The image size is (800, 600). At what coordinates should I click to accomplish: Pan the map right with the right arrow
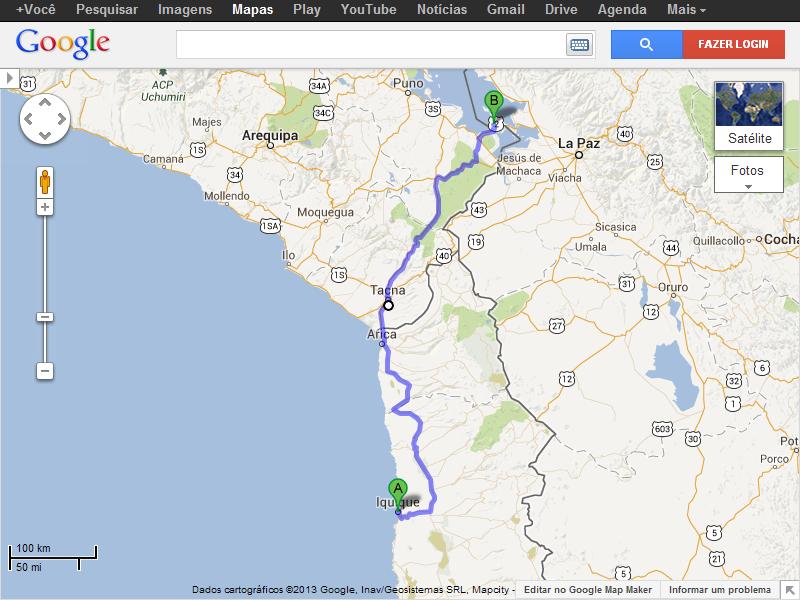point(62,119)
